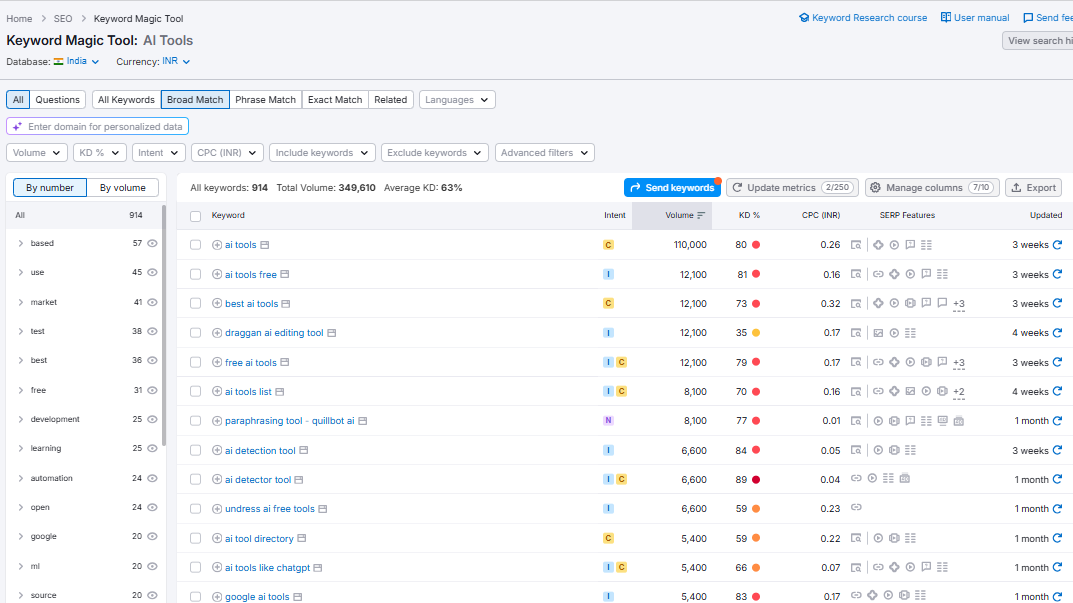Open Advanced filters dropdown
The height and width of the screenshot is (603, 1073).
click(x=545, y=153)
